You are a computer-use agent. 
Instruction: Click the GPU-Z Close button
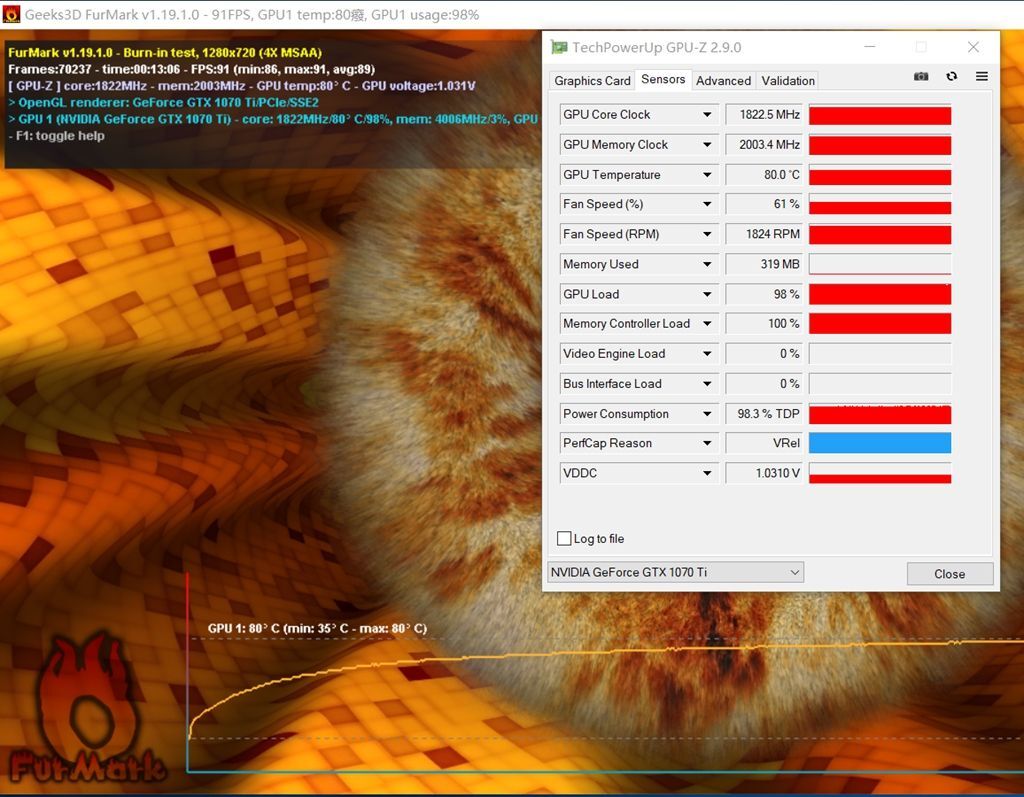pyautogui.click(x=950, y=574)
